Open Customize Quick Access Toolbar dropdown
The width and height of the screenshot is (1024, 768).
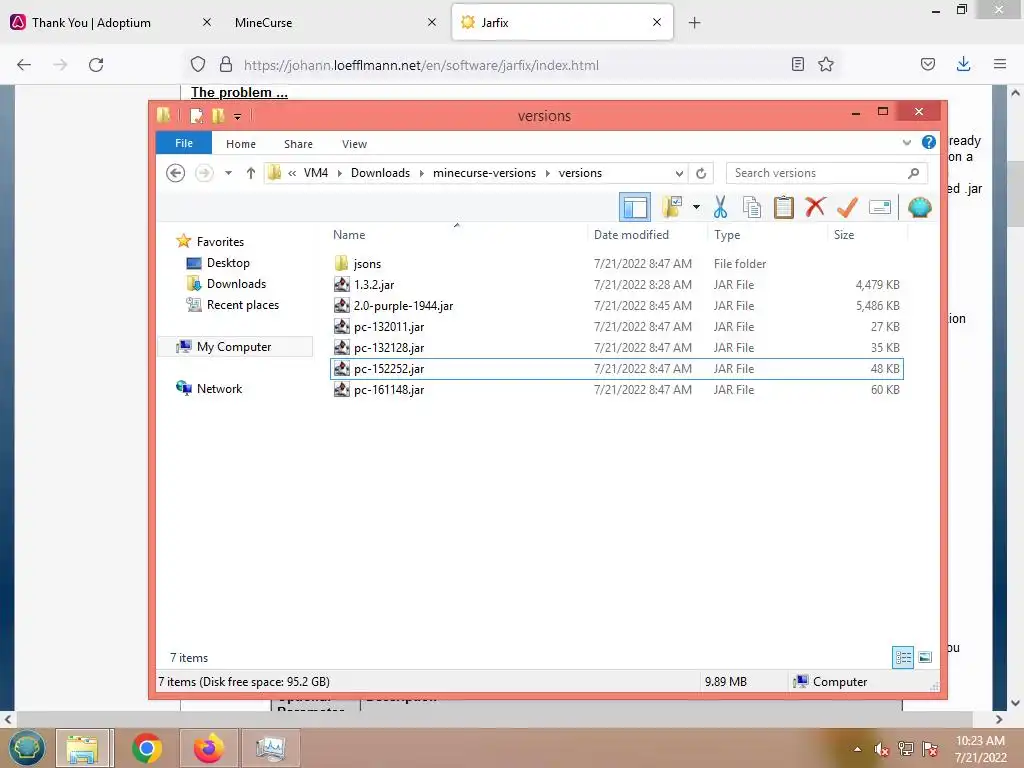tap(237, 116)
